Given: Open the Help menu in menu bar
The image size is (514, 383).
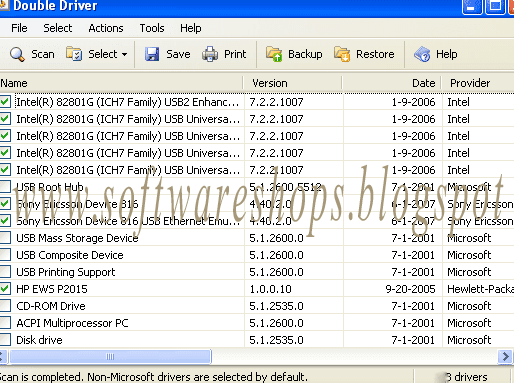Looking at the screenshot, I should point(191,28).
